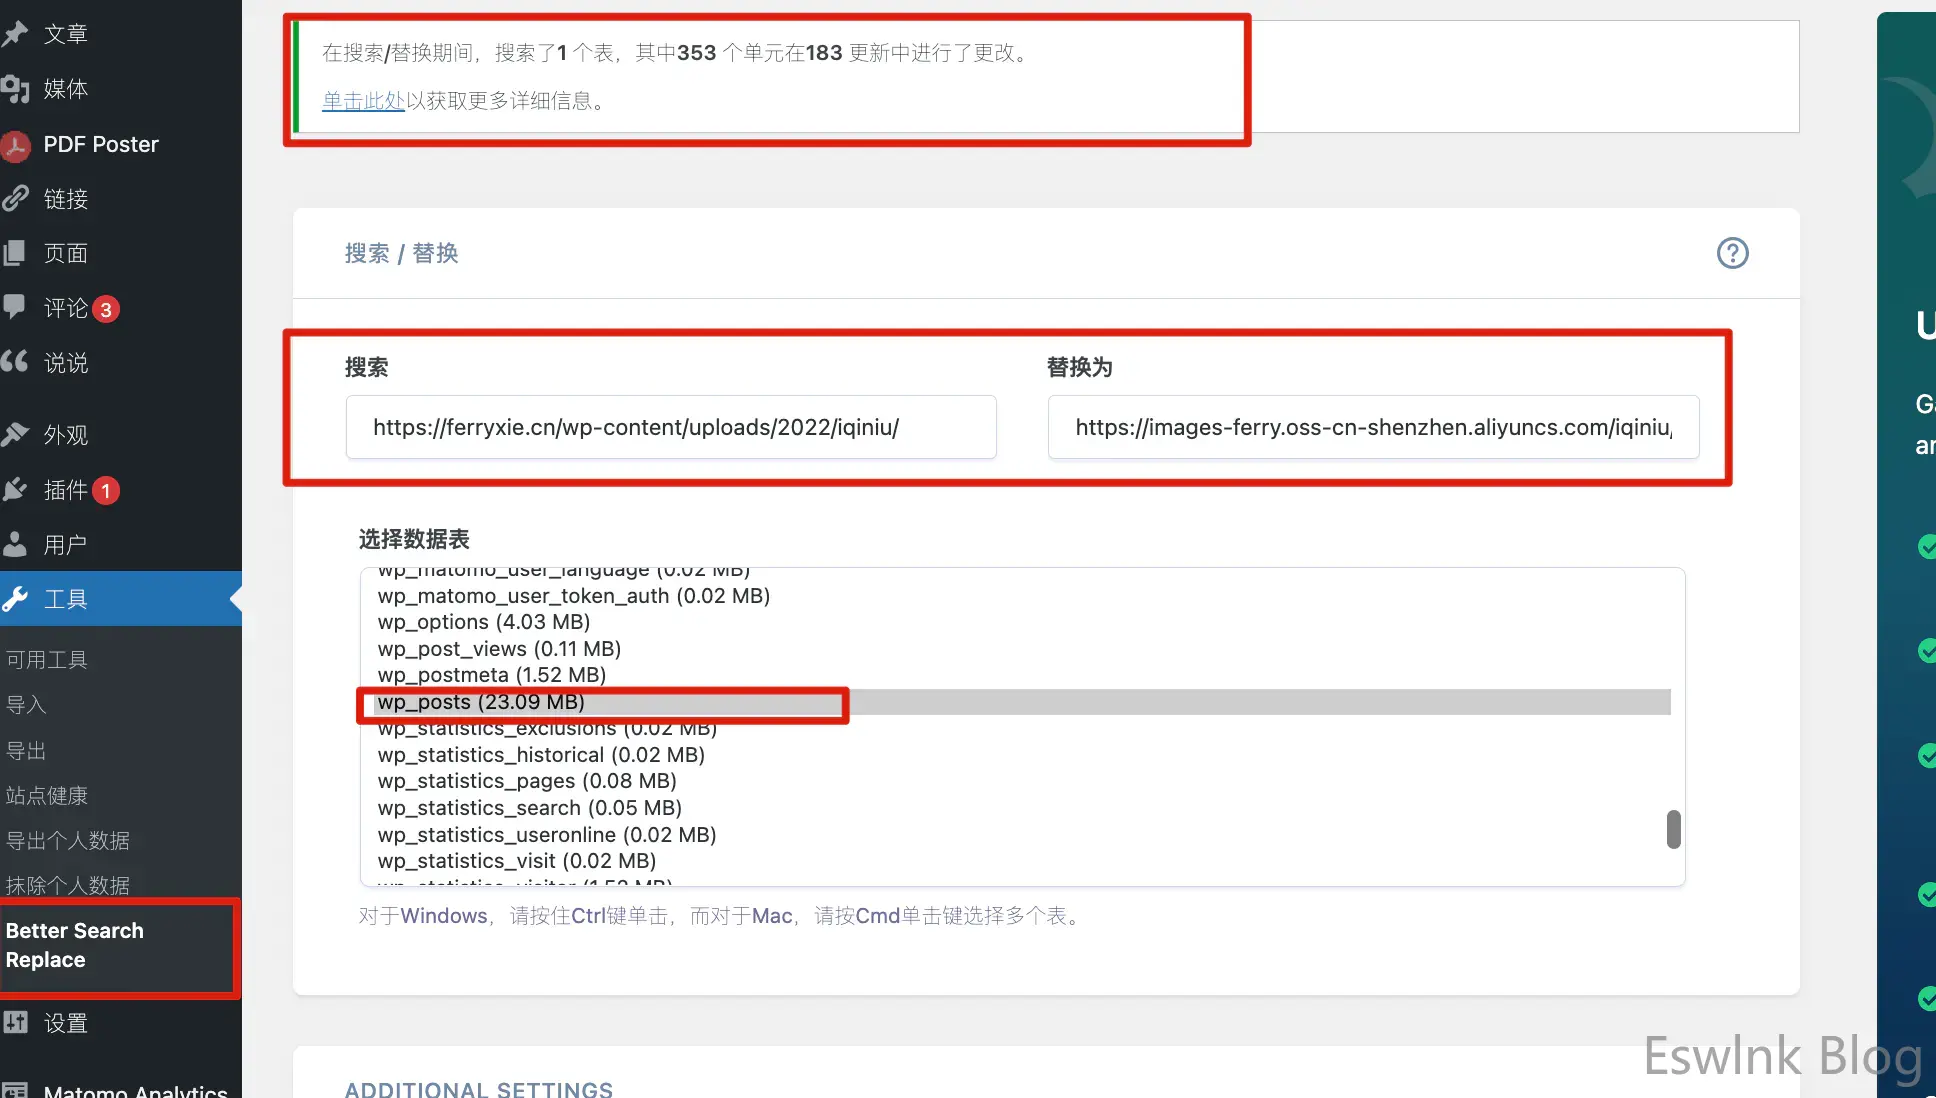Open 导出个人数据 submenu item
The width and height of the screenshot is (1936, 1098).
pos(68,841)
